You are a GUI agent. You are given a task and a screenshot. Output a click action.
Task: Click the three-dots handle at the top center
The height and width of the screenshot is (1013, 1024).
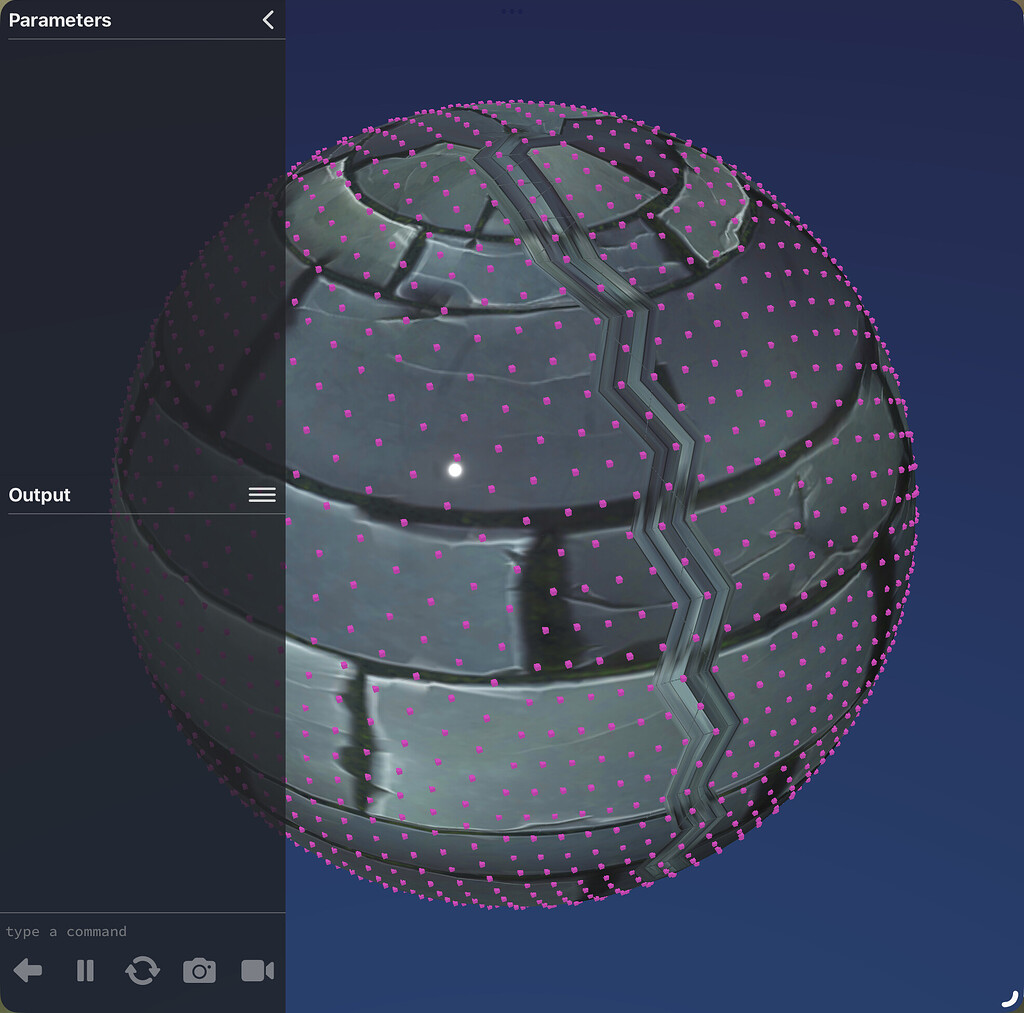click(513, 11)
